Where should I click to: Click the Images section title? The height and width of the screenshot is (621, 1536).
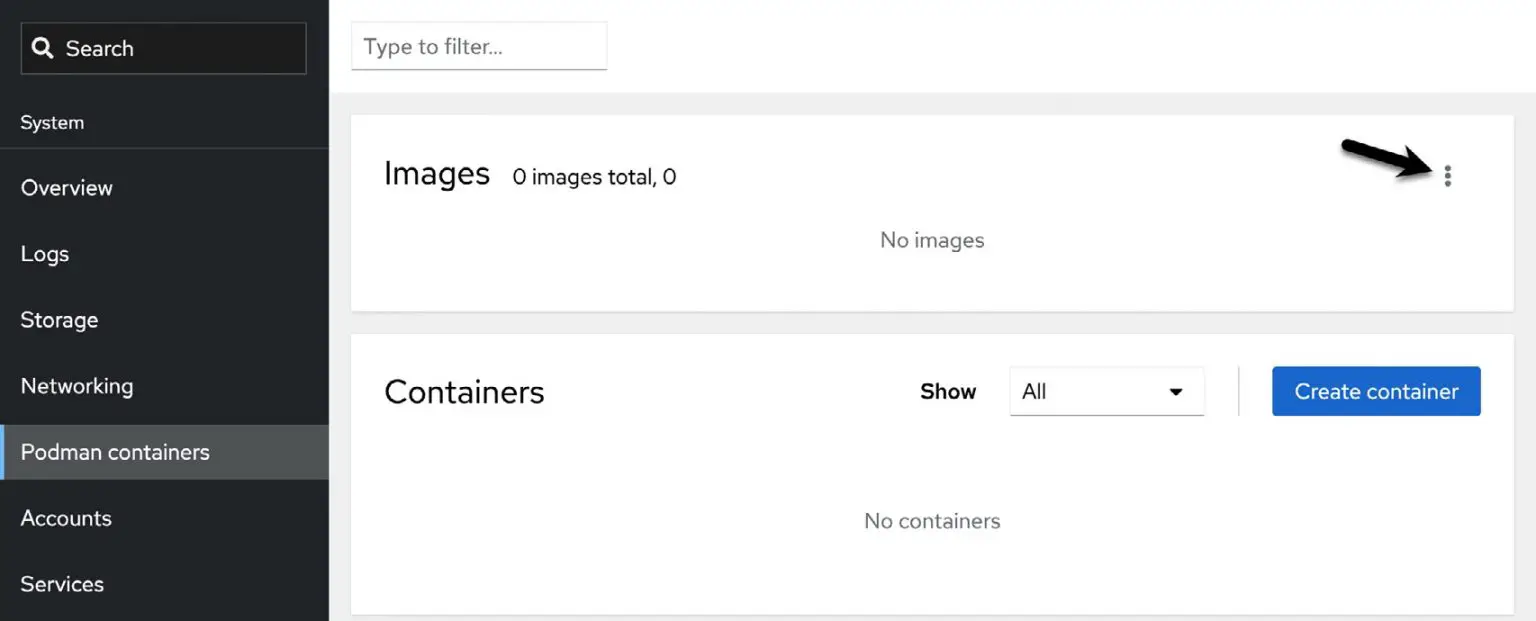click(x=437, y=173)
